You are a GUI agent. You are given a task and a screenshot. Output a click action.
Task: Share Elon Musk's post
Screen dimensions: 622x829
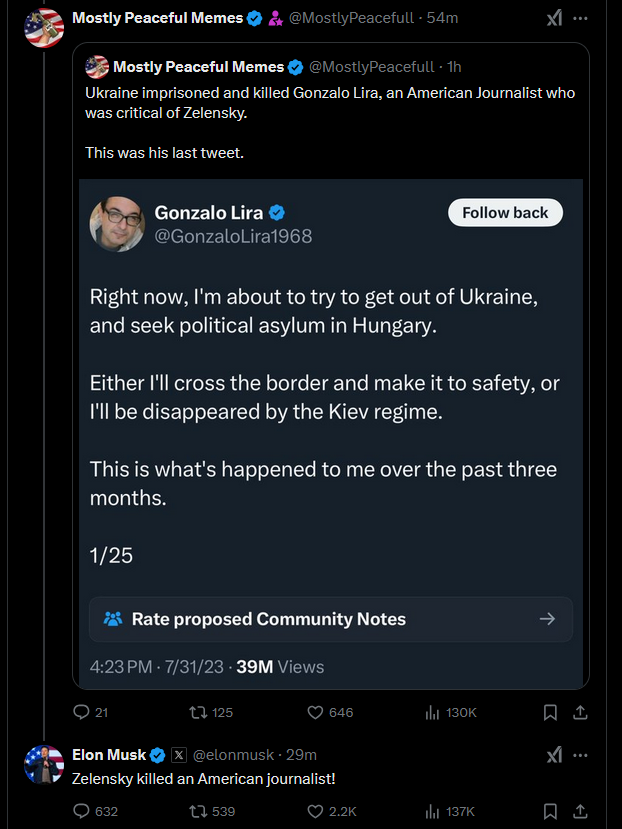[x=580, y=811]
